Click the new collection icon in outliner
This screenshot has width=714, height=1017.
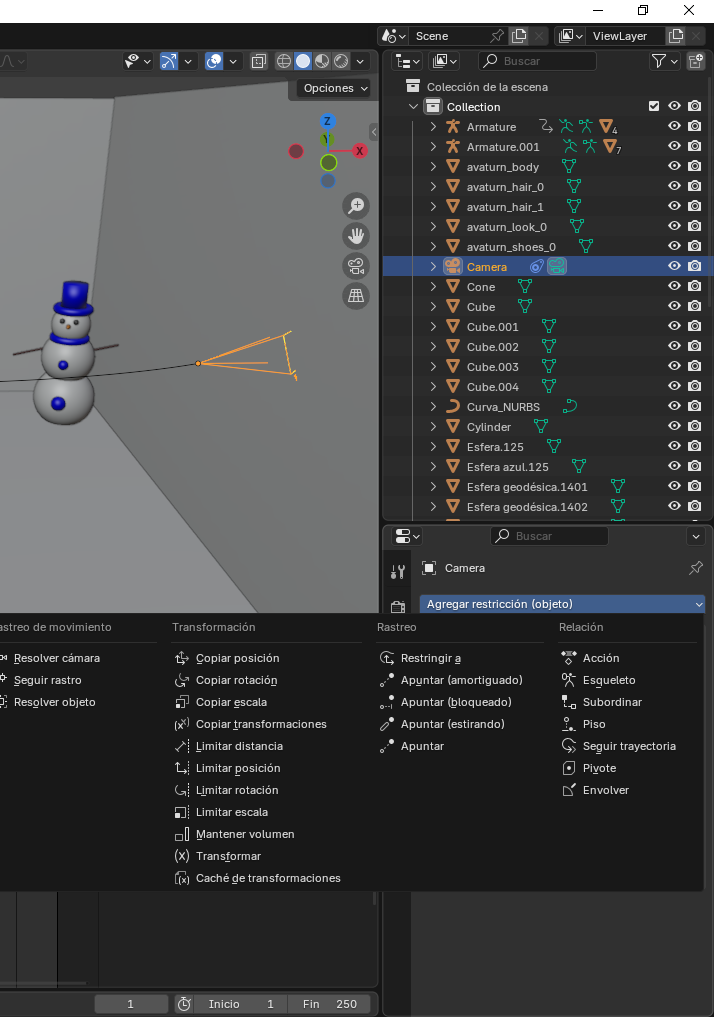(695, 61)
